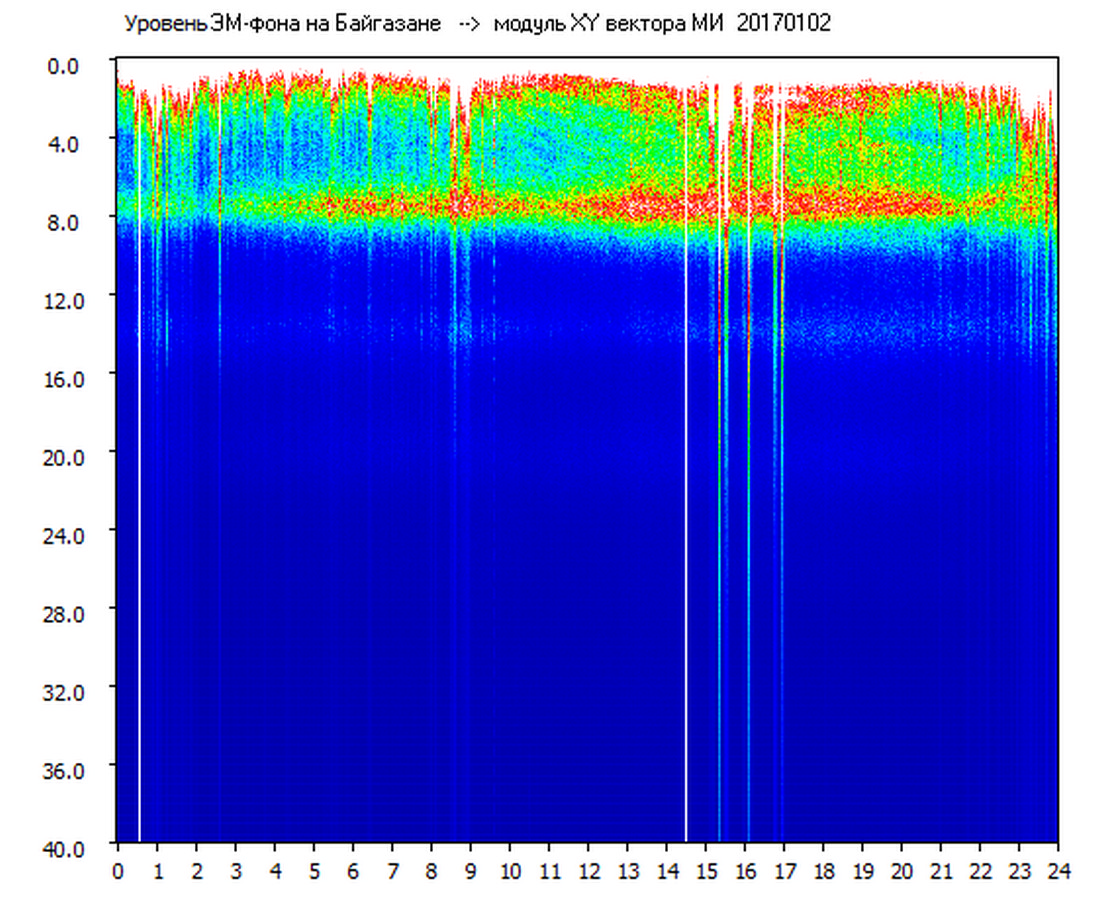
Task: Click the chart title text 'Уровень ЭМ-фона на Байгазане'
Action: (282, 24)
